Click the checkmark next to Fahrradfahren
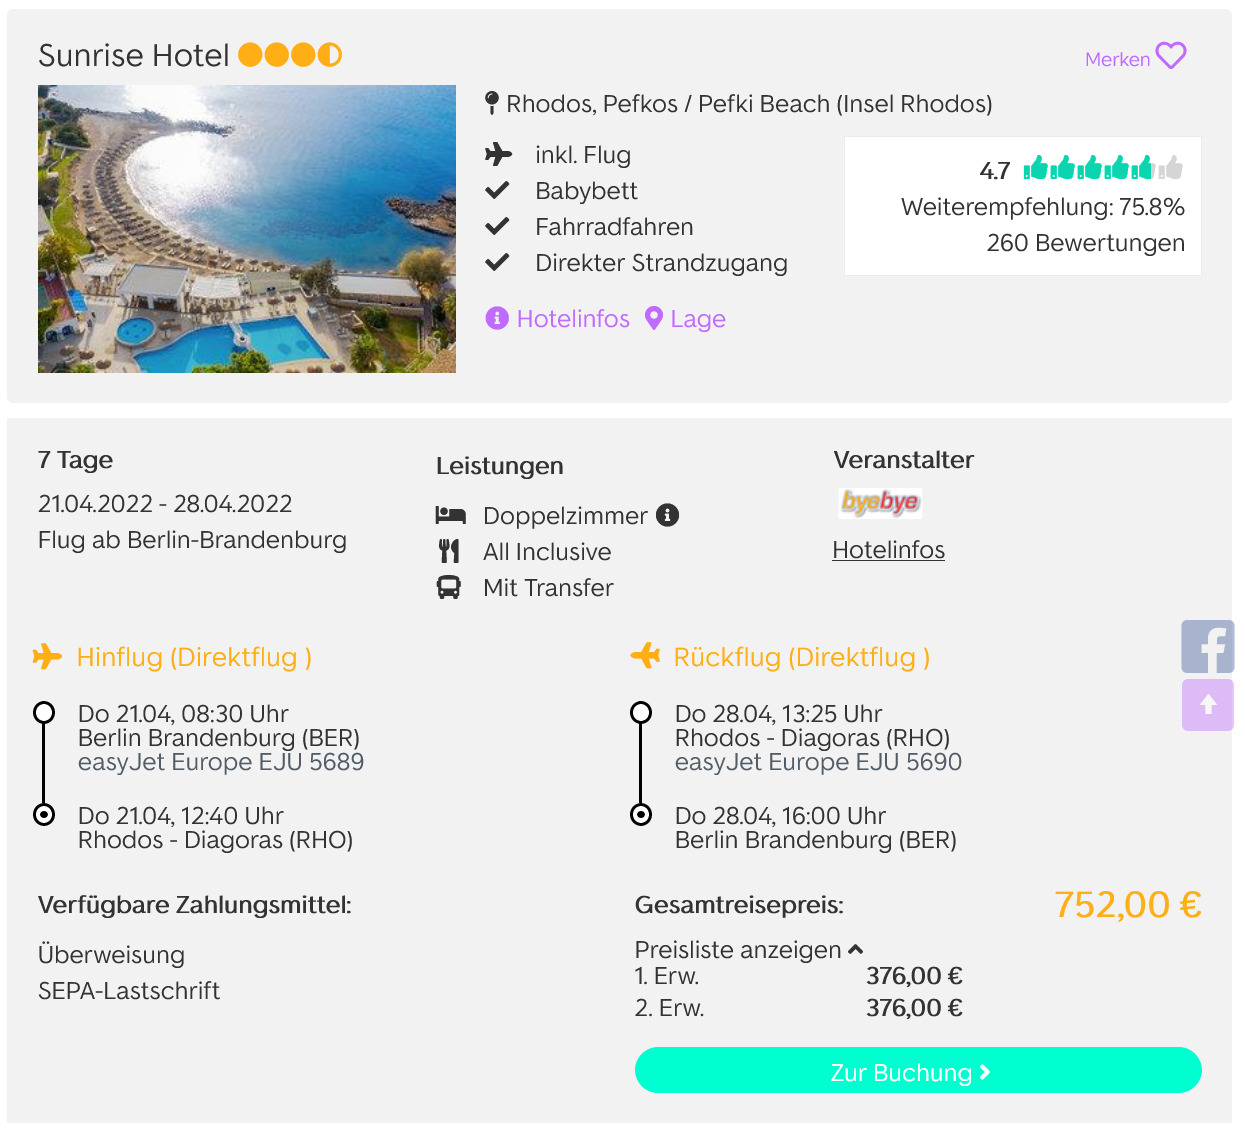 coord(497,226)
